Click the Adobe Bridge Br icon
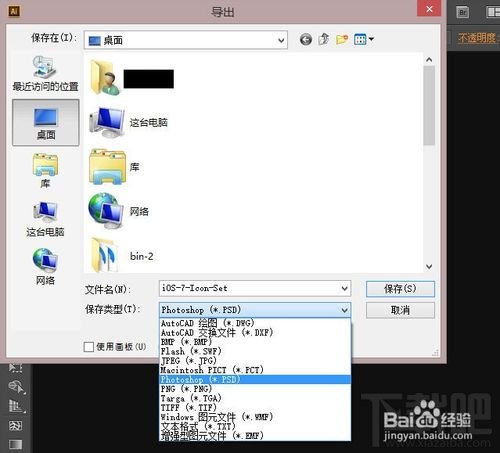This screenshot has height=453, width=500. click(462, 13)
